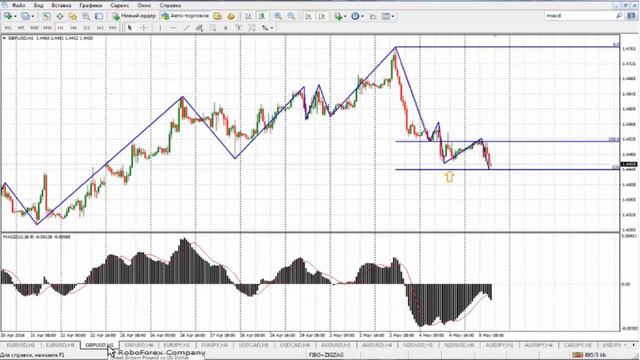Select the text 'A' tool
Viewport: 640px width, 360px height.
tap(225, 28)
